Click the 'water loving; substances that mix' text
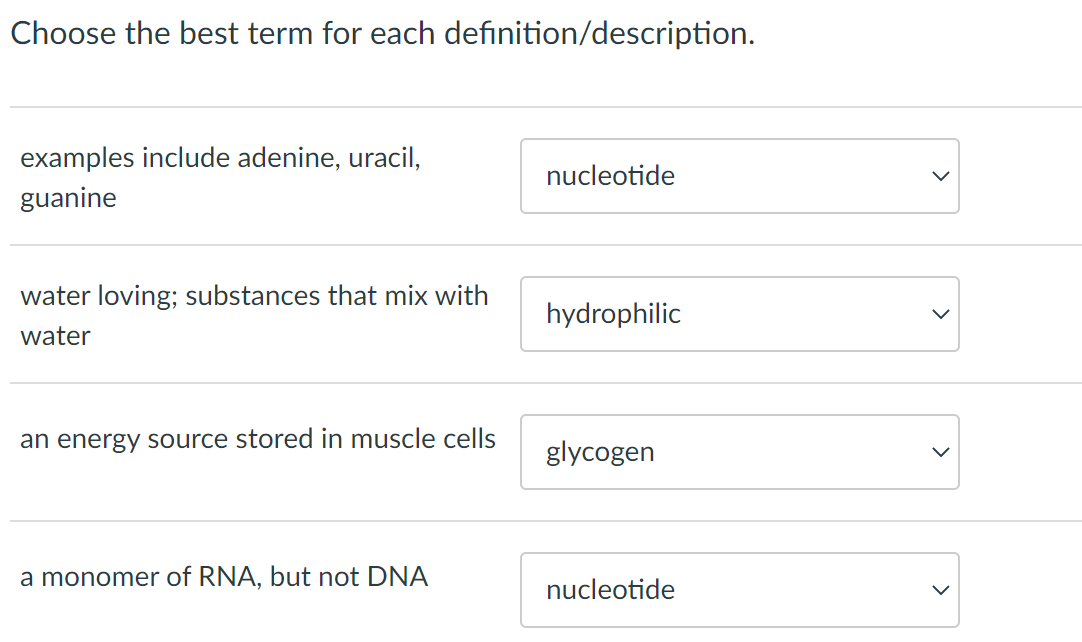1082x642 pixels. tap(254, 296)
